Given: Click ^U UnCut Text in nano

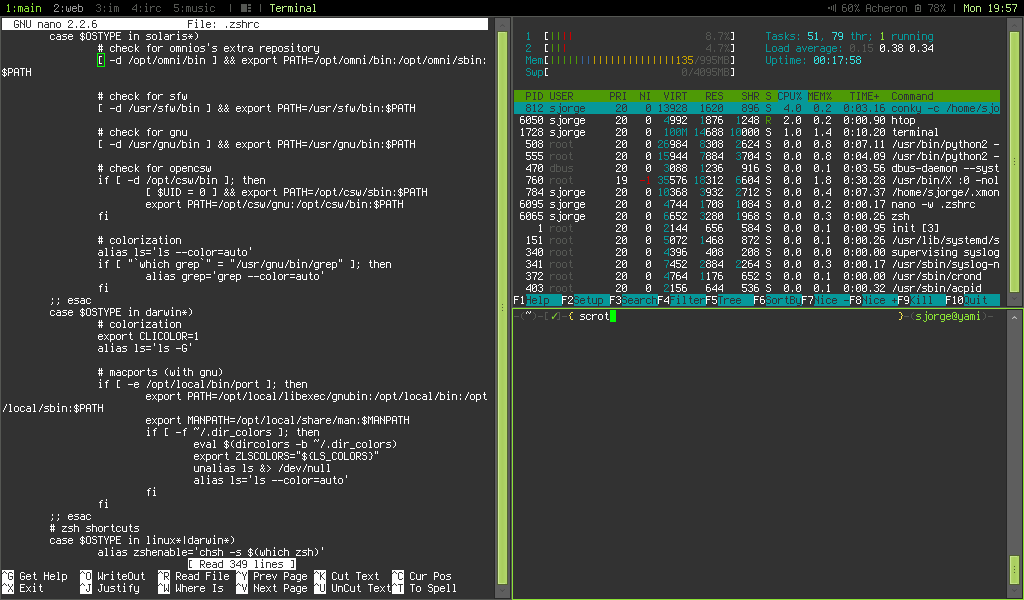Looking at the screenshot, I should [353, 588].
